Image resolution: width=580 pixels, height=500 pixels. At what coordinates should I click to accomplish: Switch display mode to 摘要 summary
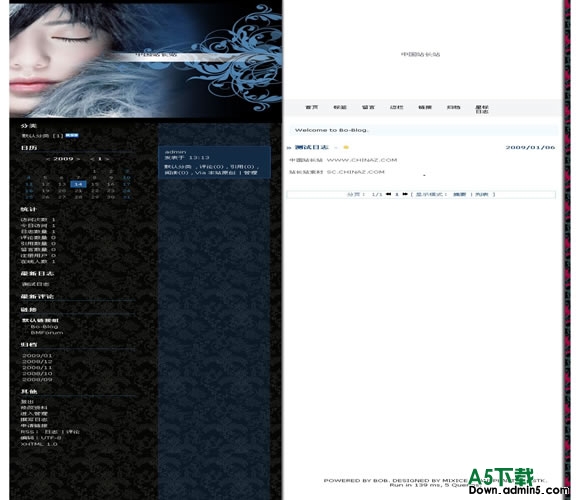point(460,194)
